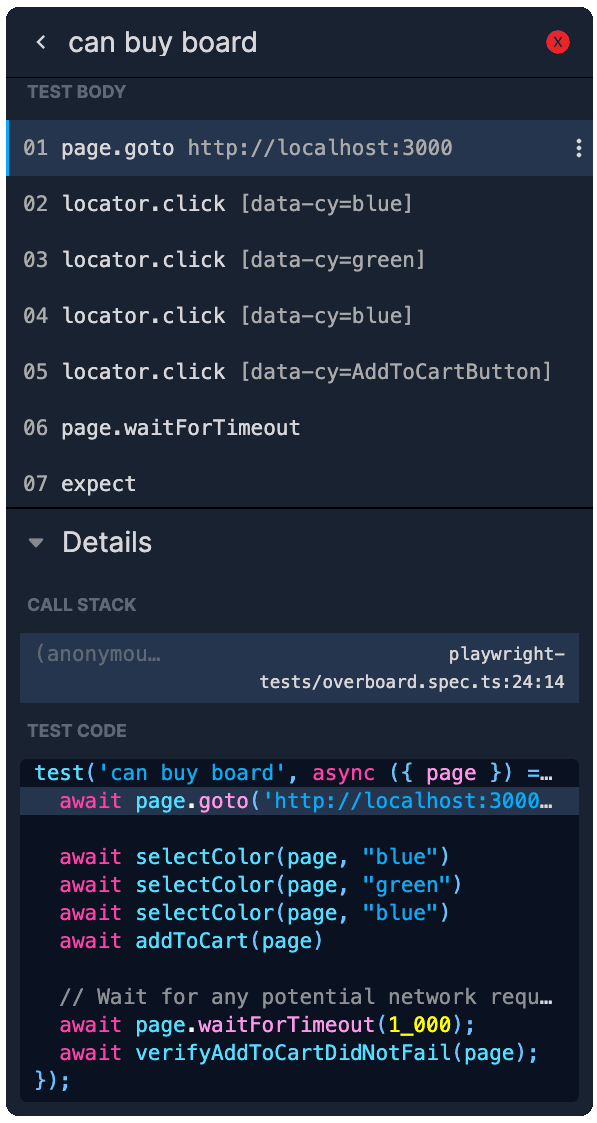The height and width of the screenshot is (1123, 597).
Task: Click the red X icon in the header
Action: coord(558,42)
